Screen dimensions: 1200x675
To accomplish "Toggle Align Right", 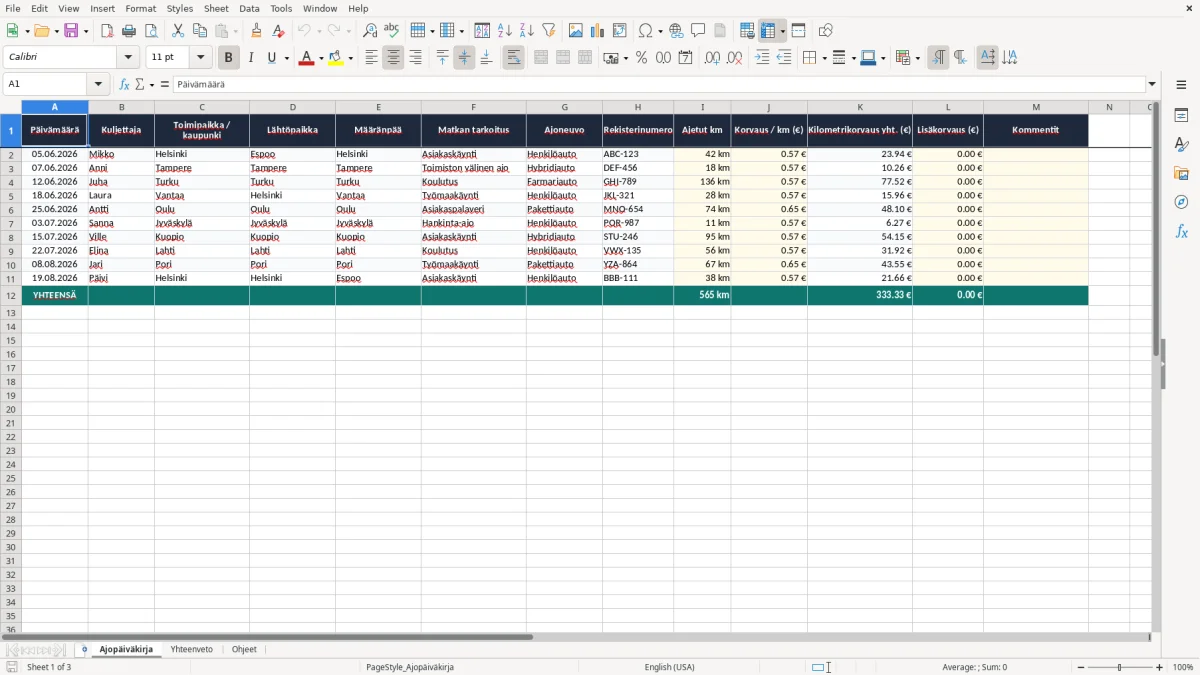I will point(416,58).
